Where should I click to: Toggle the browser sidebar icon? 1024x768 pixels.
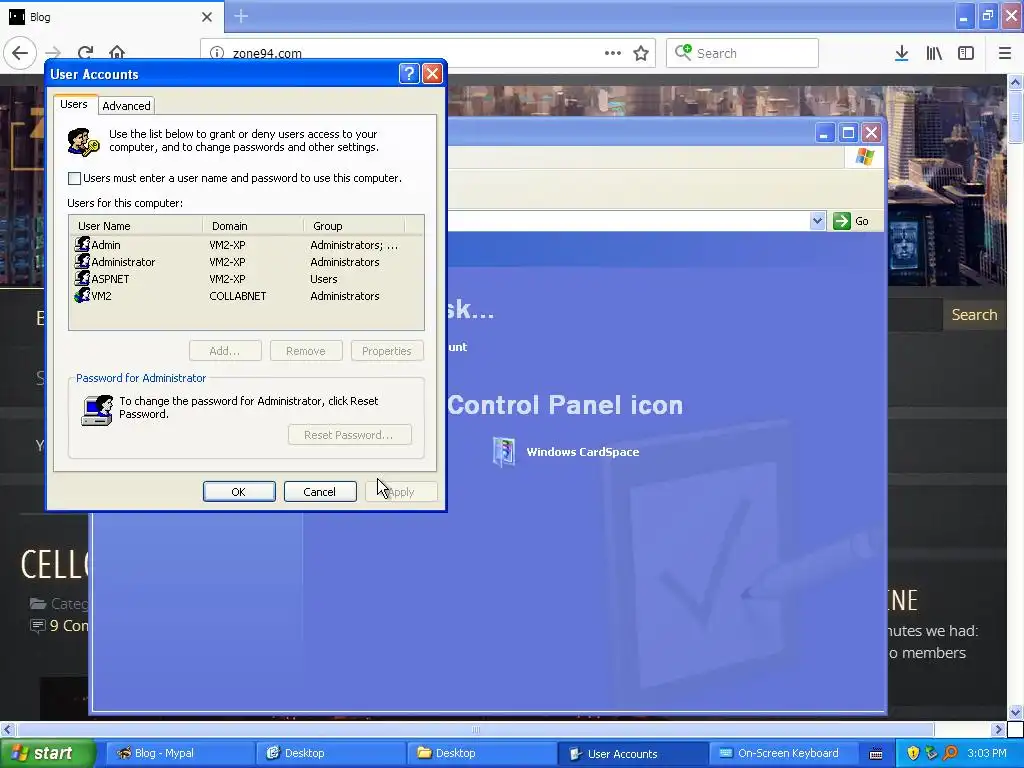click(966, 54)
